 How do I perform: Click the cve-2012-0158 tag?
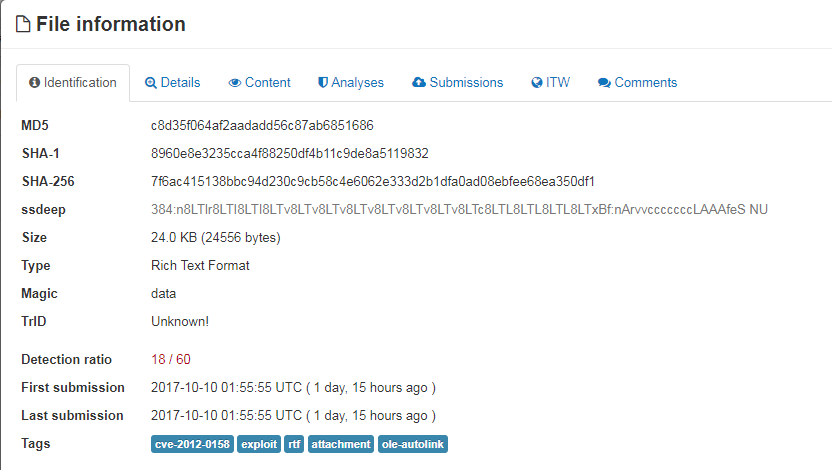click(x=192, y=444)
